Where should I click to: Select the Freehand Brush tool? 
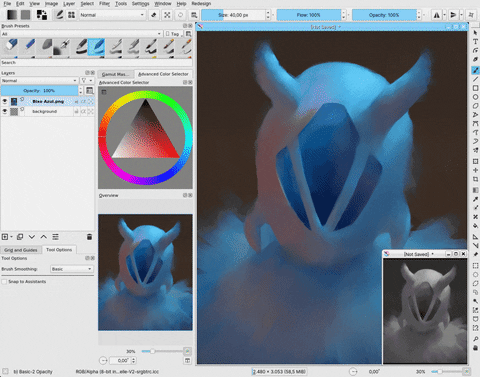tap(475, 70)
